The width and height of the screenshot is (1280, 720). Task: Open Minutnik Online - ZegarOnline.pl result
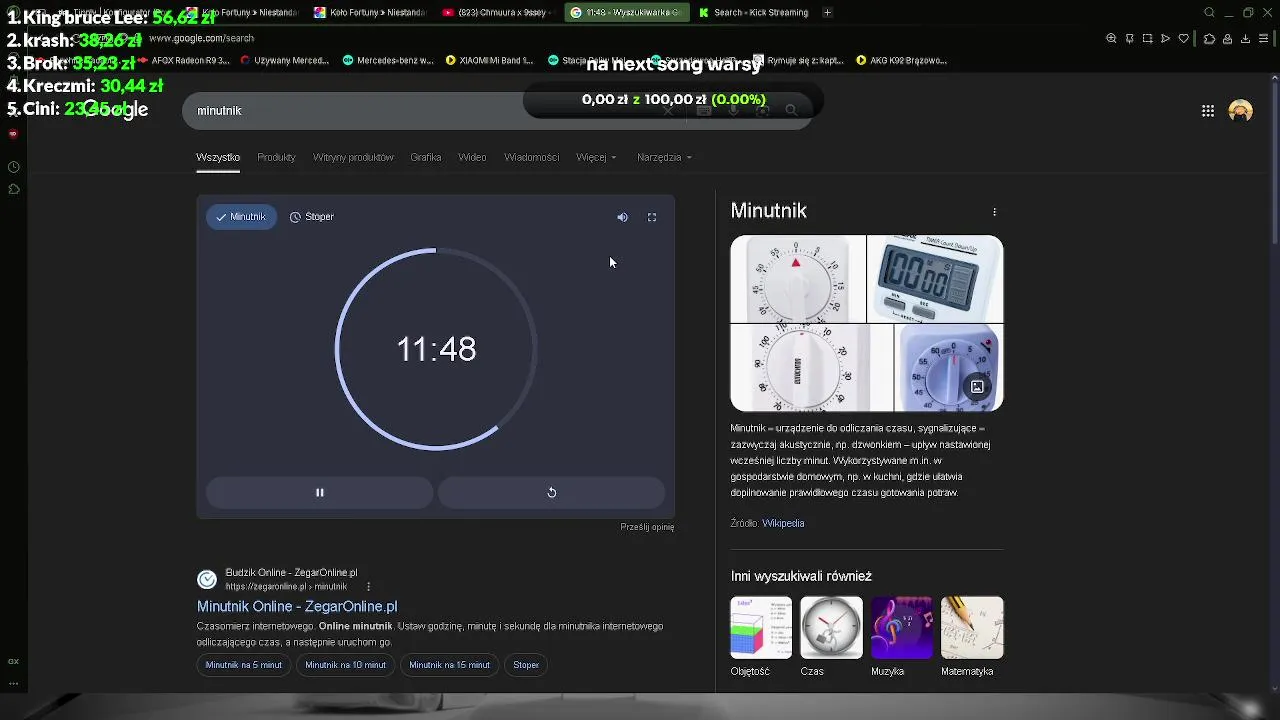coord(297,606)
